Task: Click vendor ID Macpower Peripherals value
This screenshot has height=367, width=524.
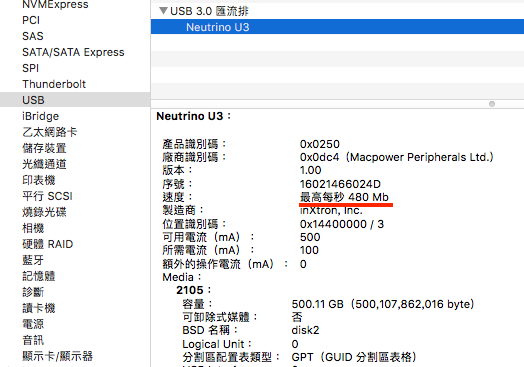Action: pyautogui.click(x=397, y=157)
